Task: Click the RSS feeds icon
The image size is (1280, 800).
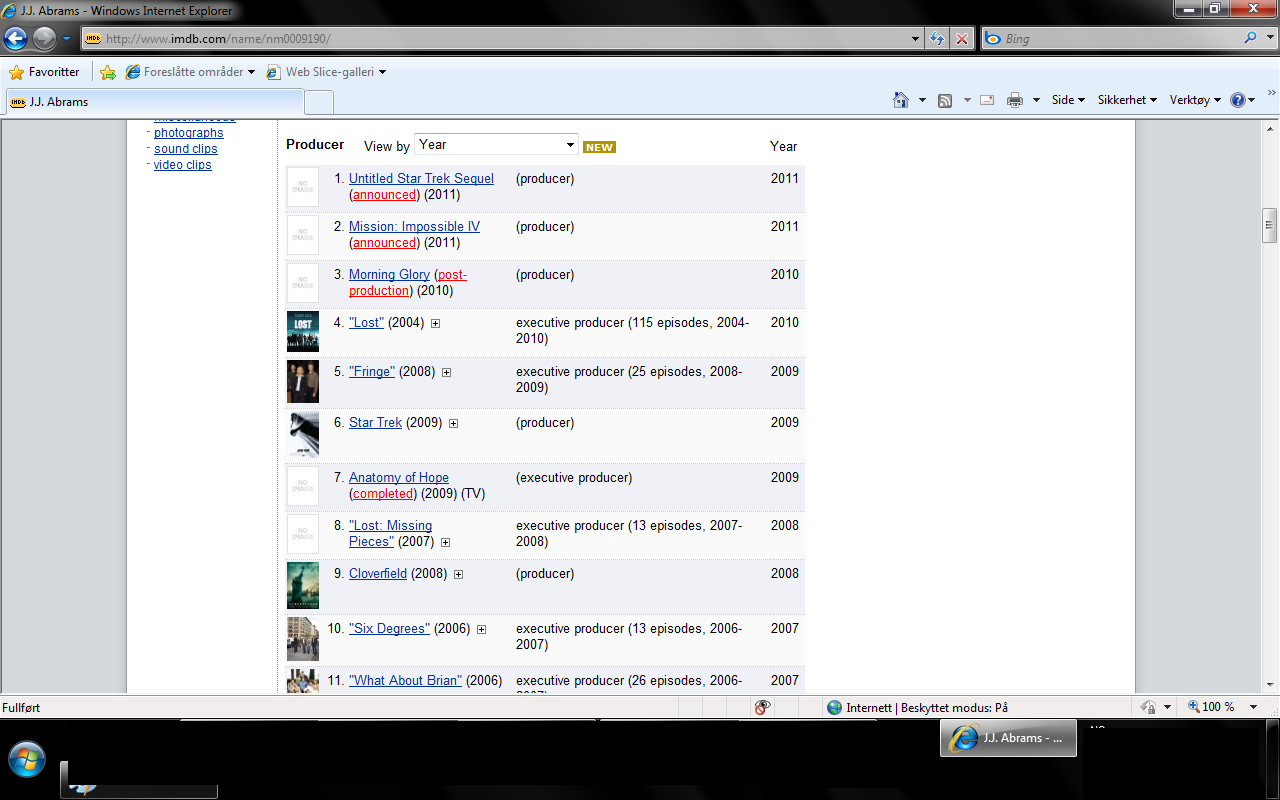Action: 945,100
